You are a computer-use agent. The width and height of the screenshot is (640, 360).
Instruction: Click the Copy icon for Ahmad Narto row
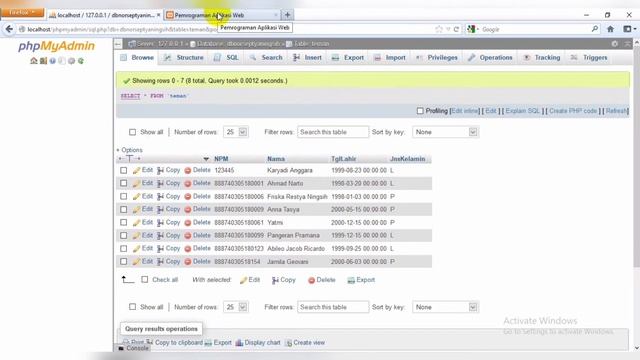pyautogui.click(x=160, y=183)
